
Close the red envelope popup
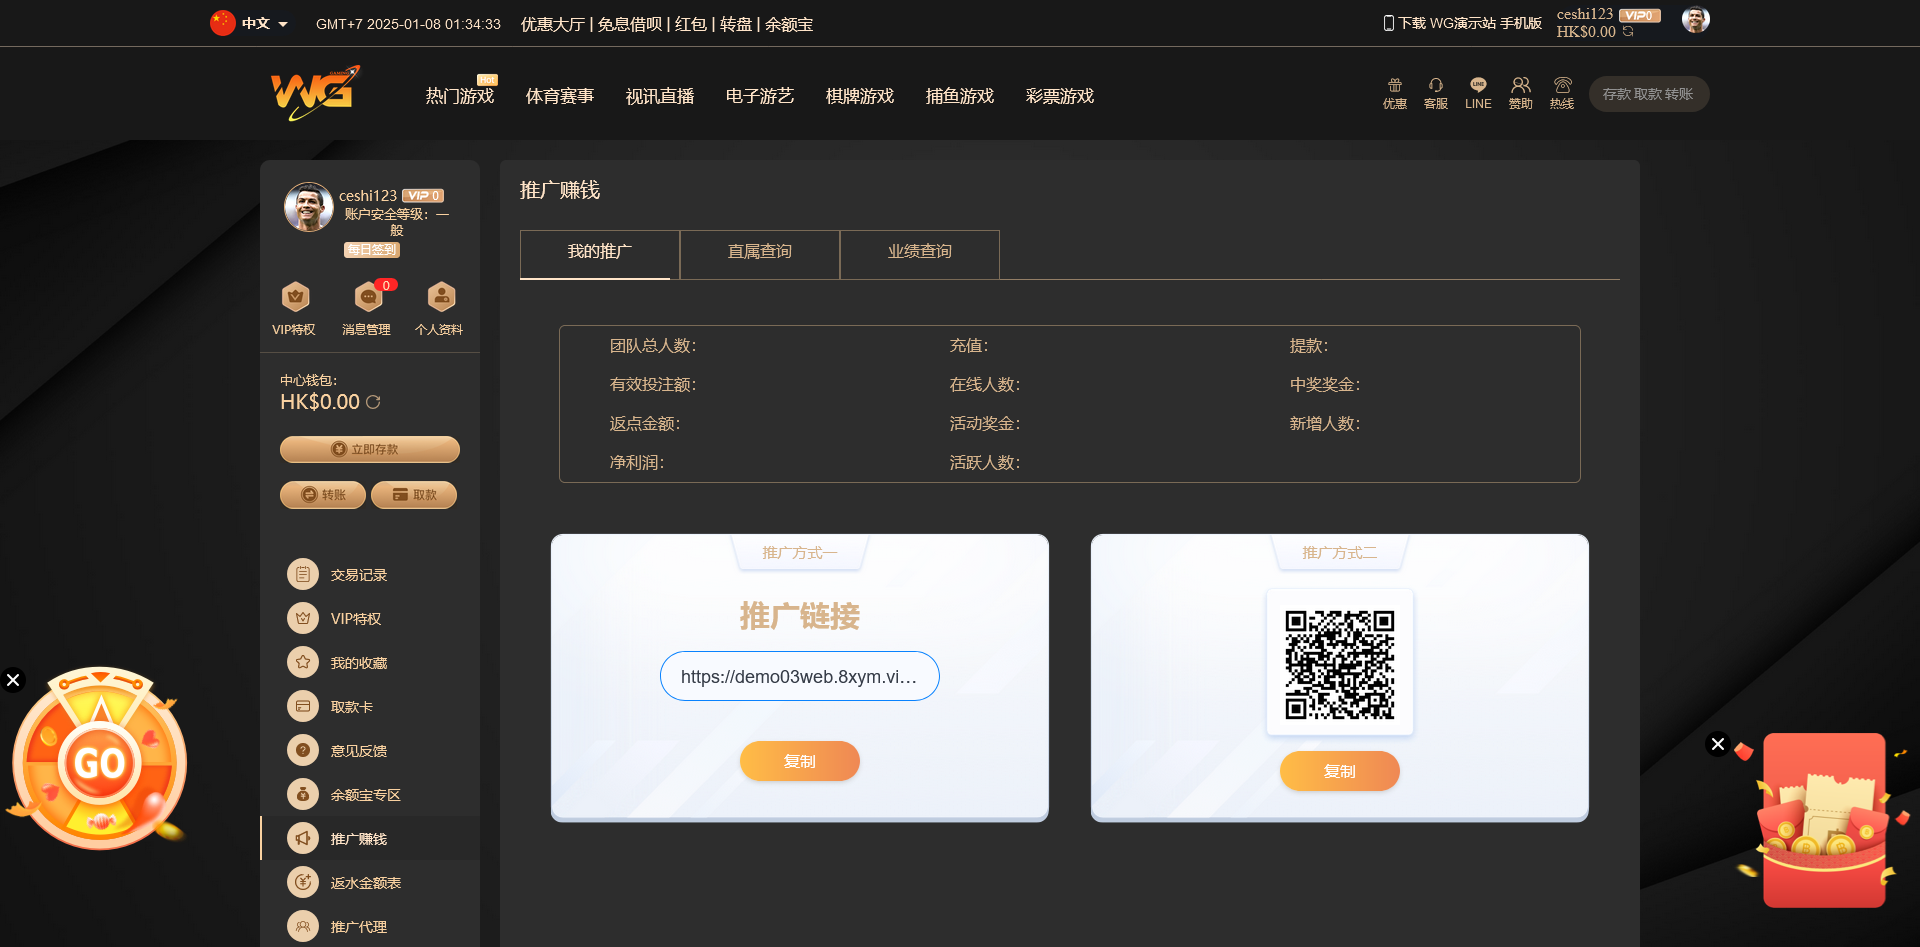[1717, 744]
